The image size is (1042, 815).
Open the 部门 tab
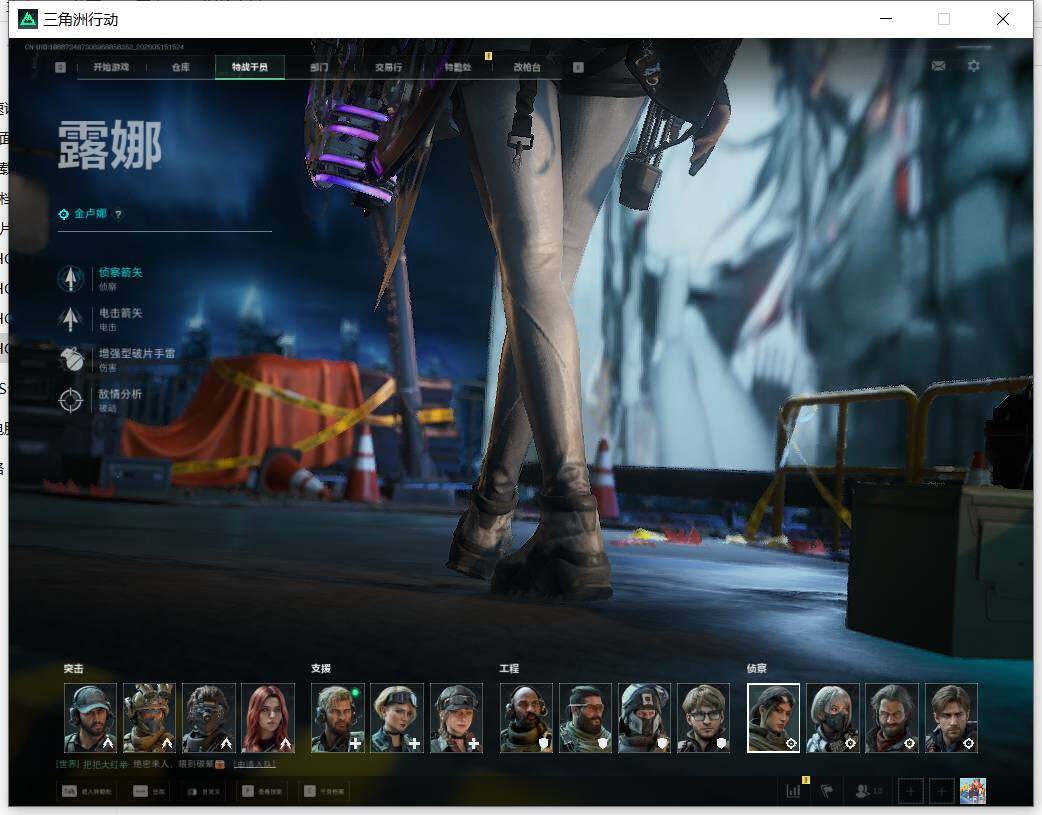[x=319, y=67]
